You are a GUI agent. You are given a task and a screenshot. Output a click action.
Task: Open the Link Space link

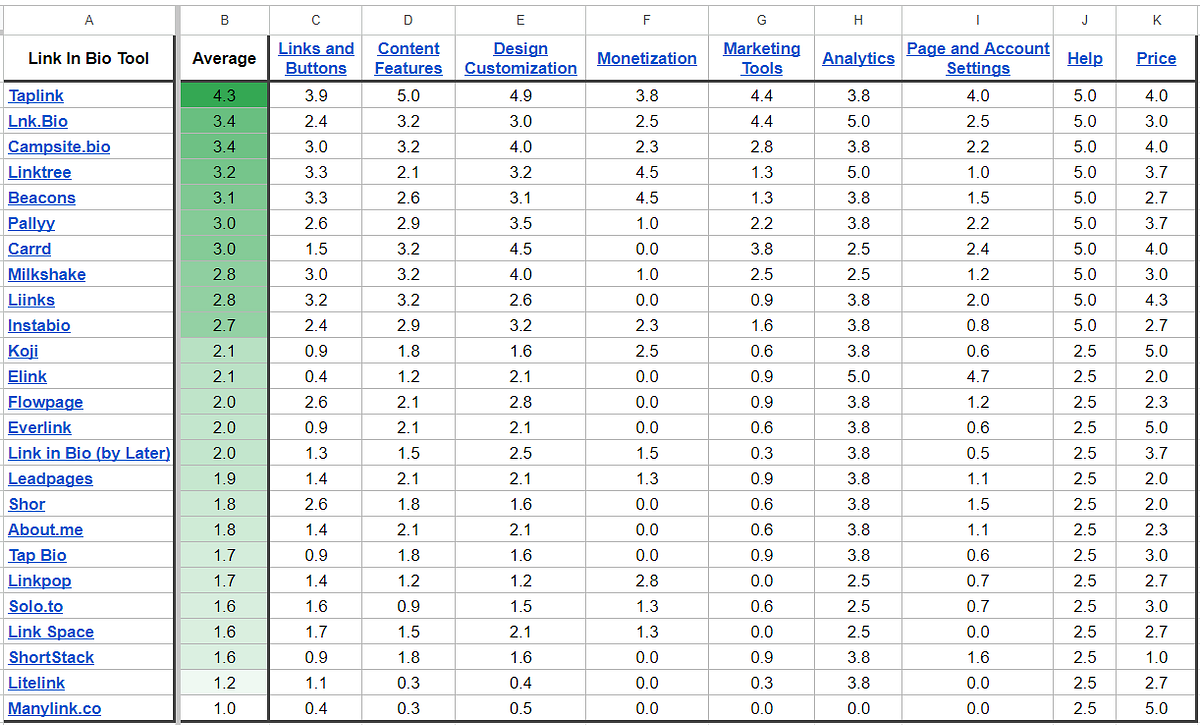pyautogui.click(x=51, y=631)
